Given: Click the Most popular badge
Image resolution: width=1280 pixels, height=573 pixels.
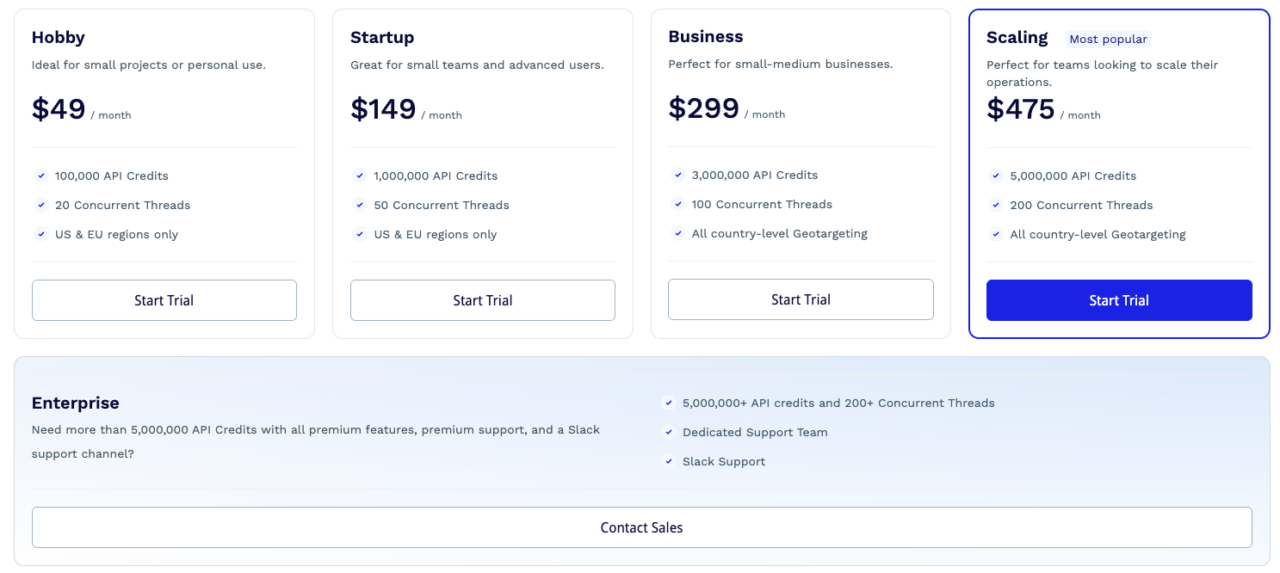Looking at the screenshot, I should click(x=1108, y=39).
